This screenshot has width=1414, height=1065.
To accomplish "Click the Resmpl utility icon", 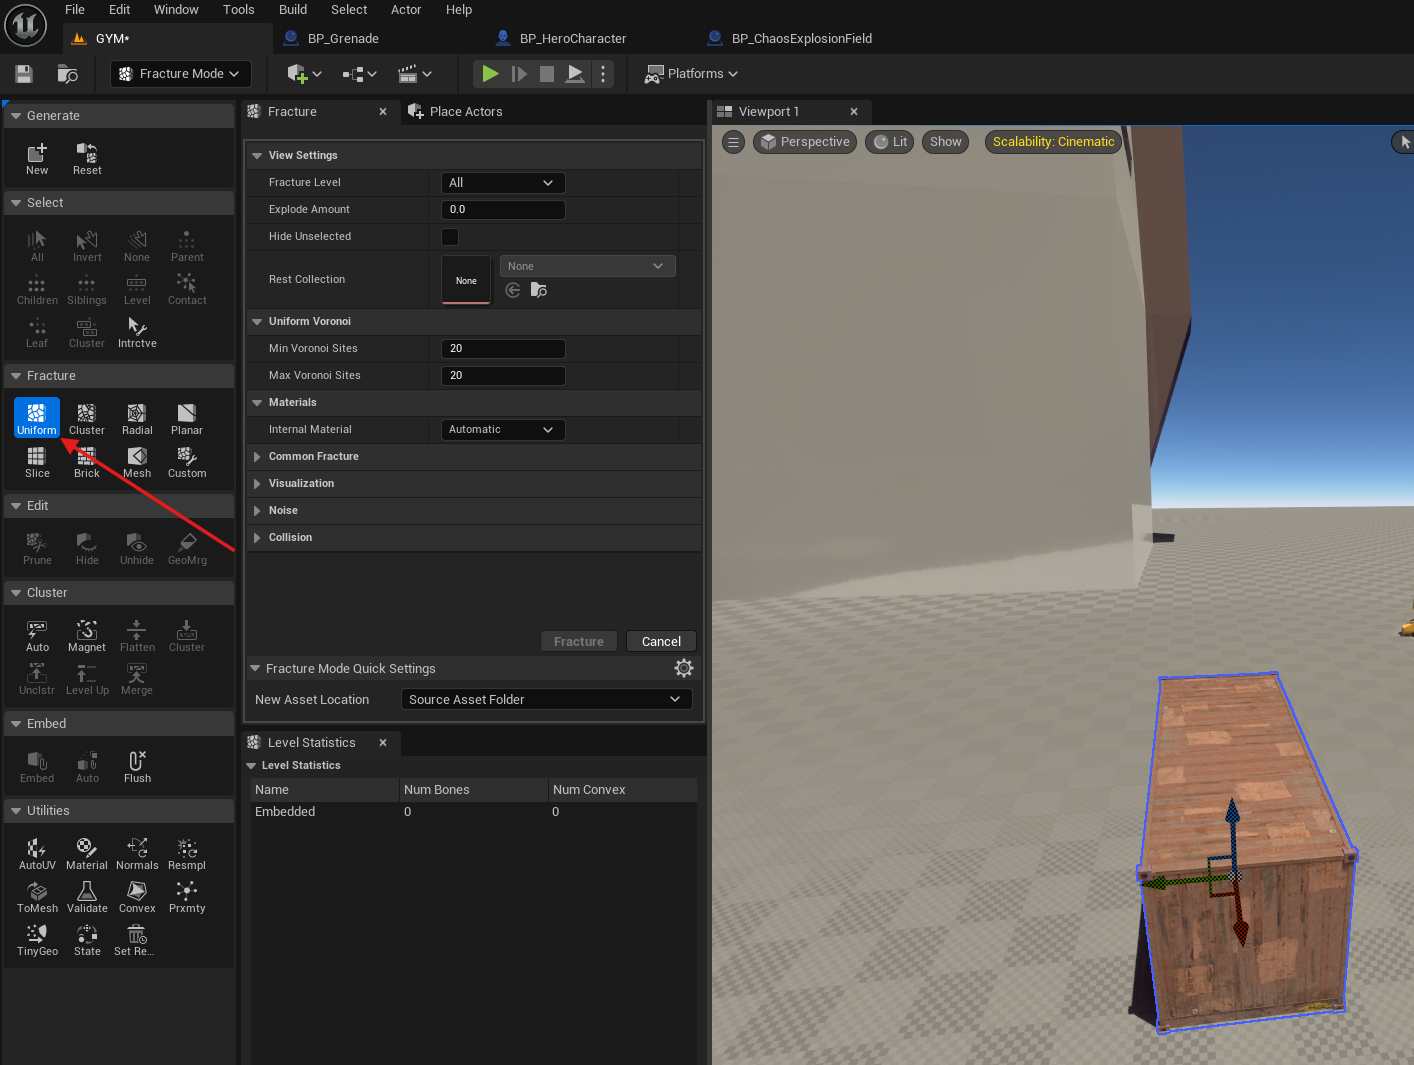I will 187,853.
